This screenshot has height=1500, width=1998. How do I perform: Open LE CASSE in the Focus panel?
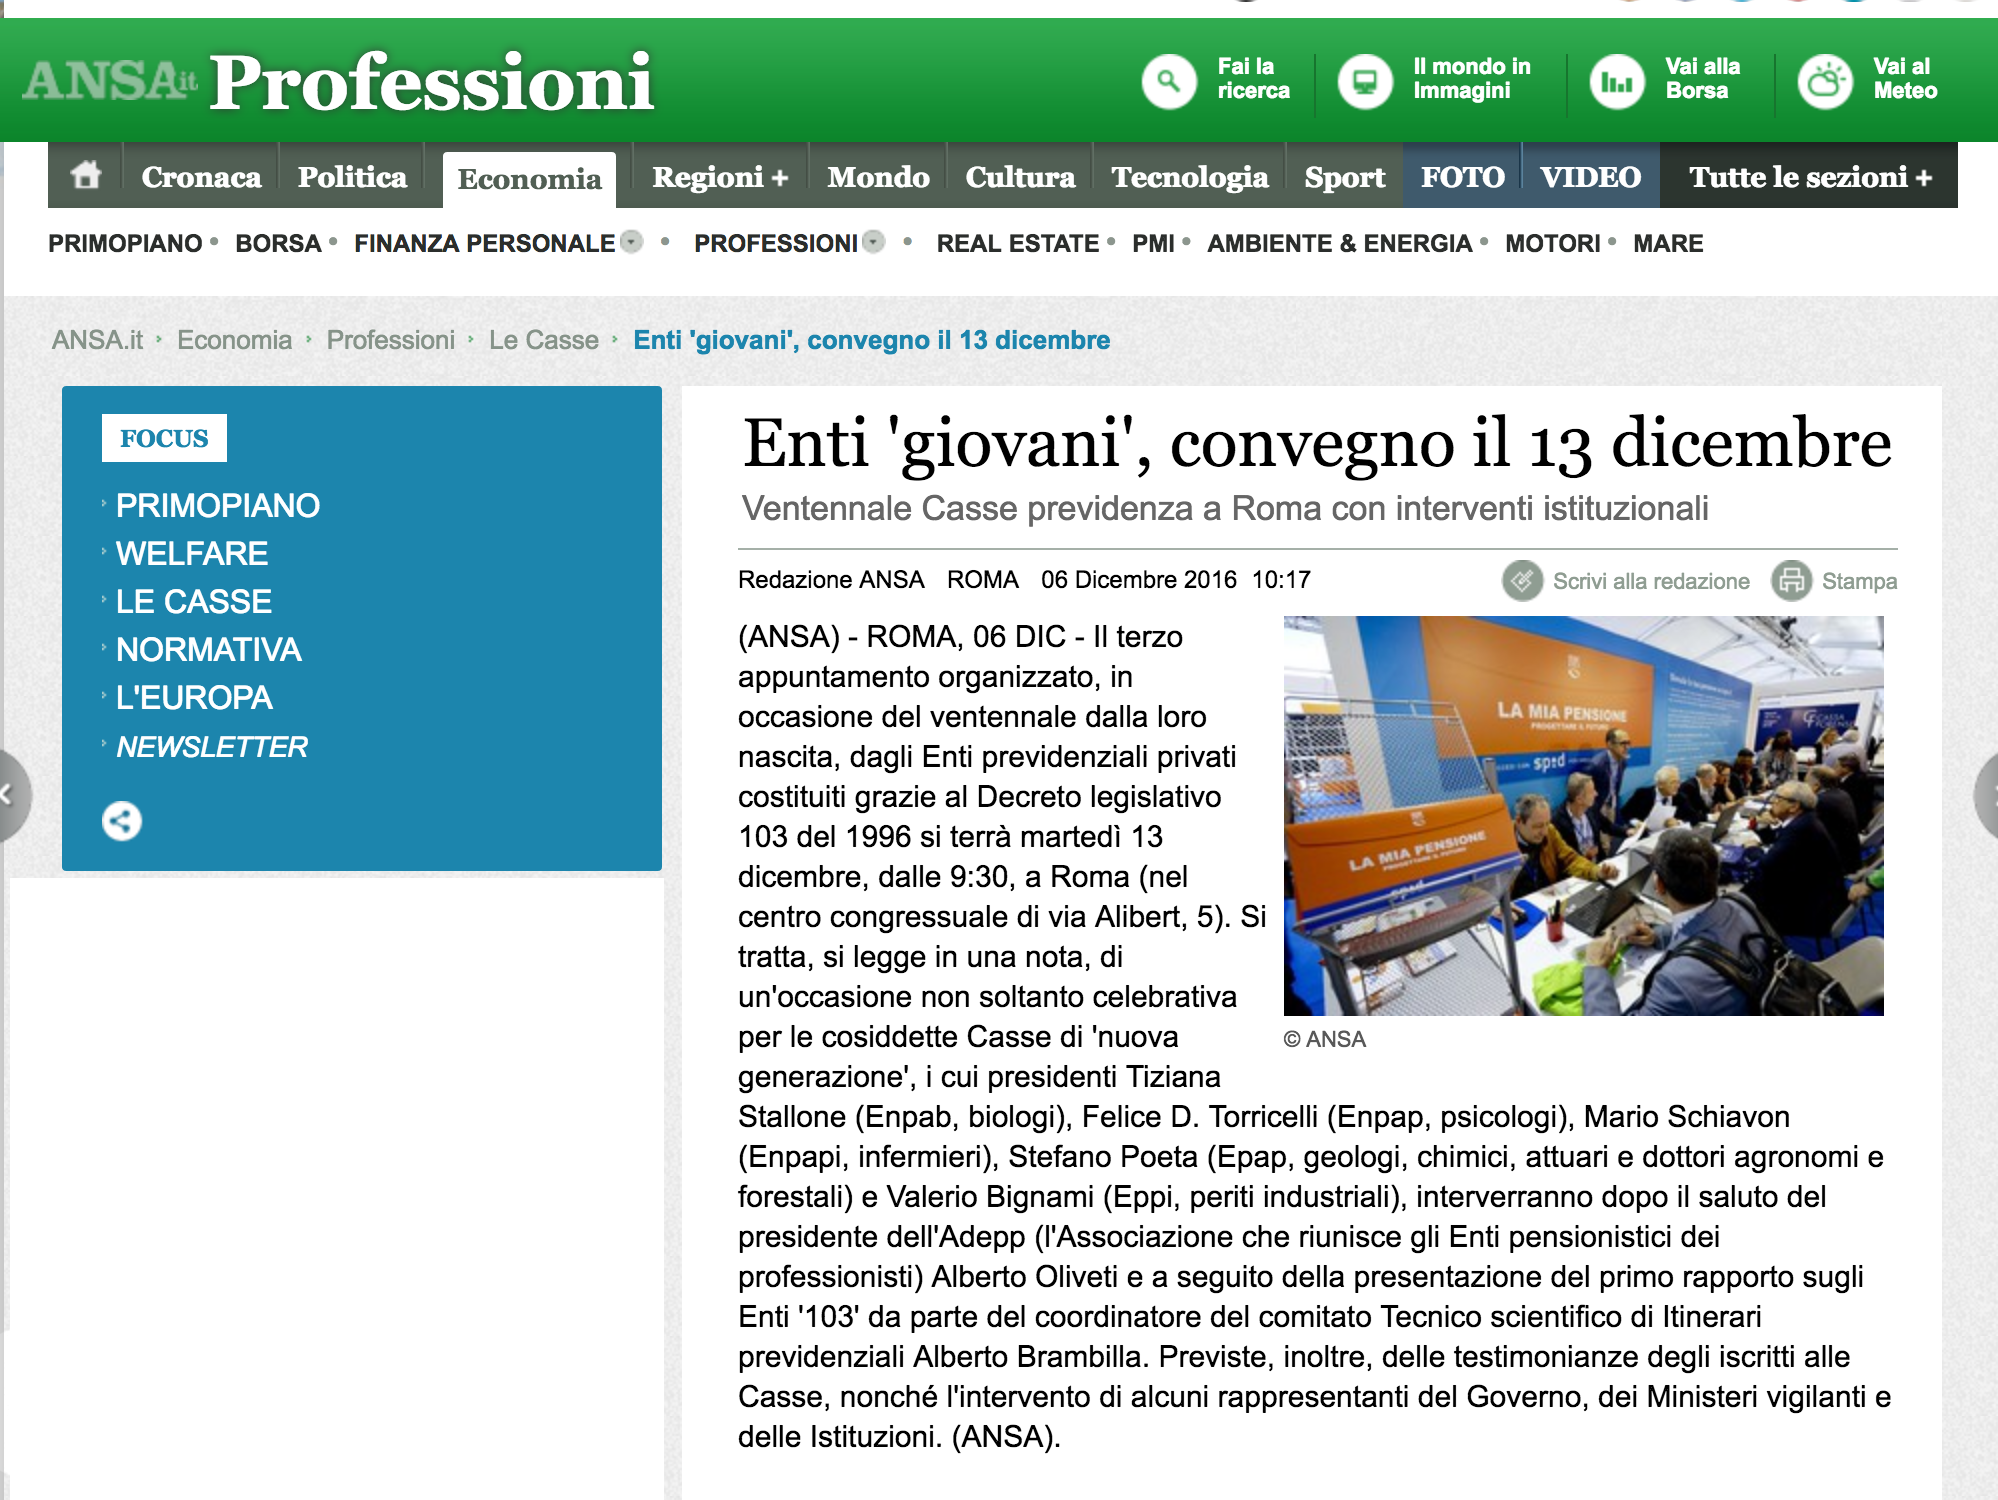tap(193, 601)
